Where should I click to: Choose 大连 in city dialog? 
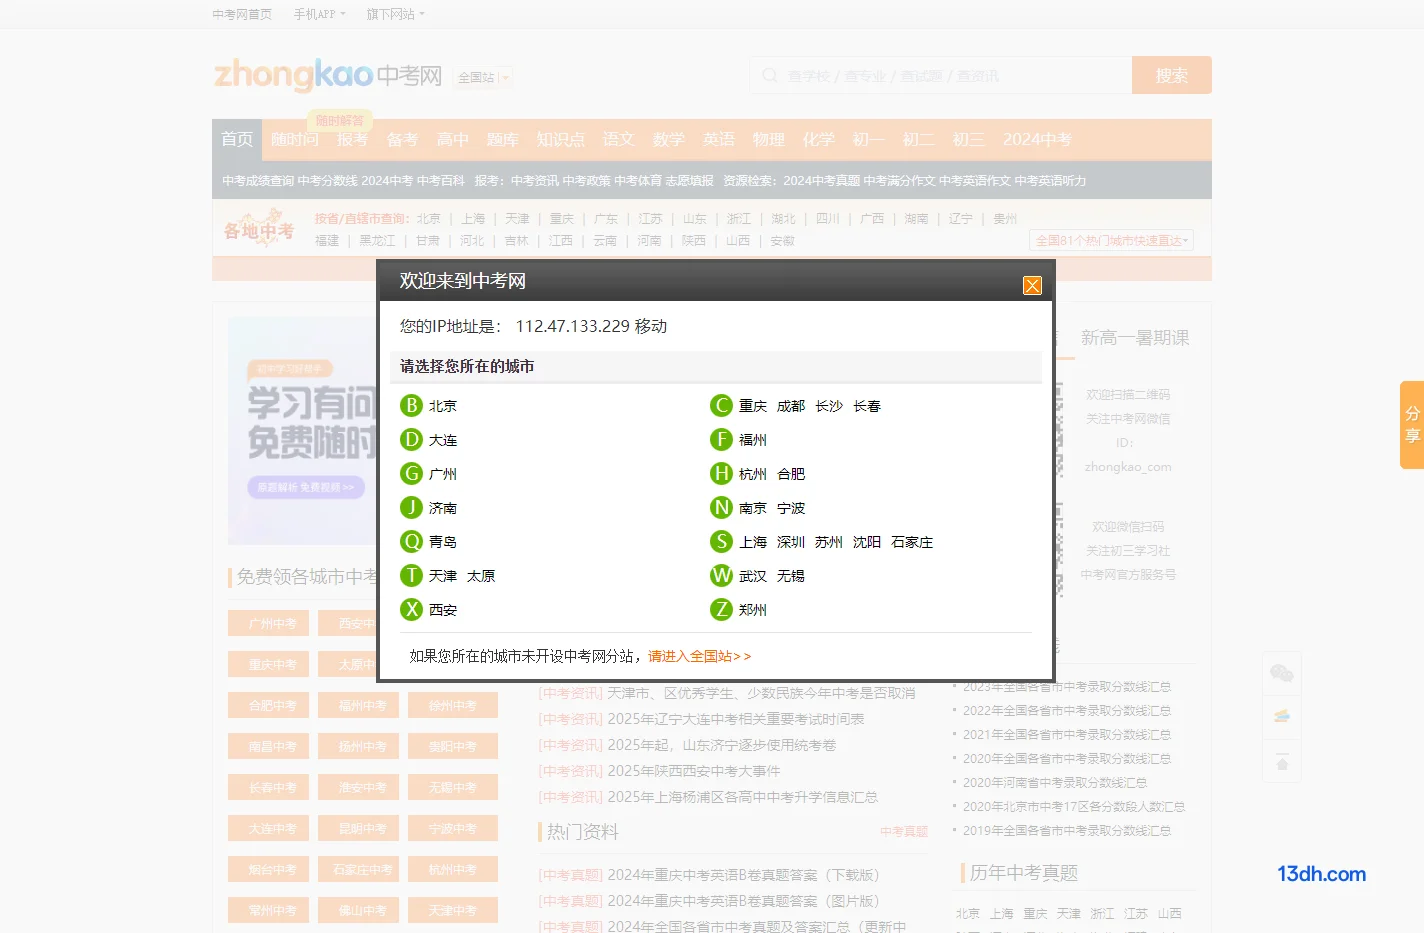coord(443,440)
